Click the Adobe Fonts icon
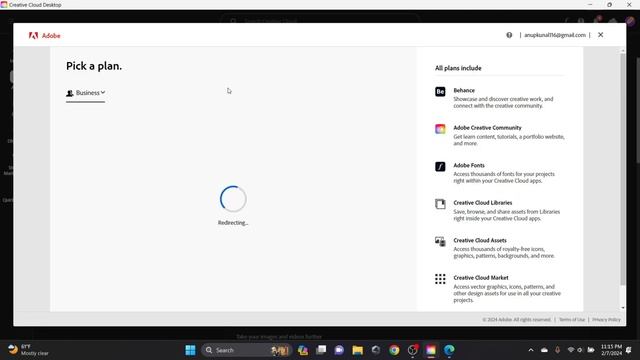The width and height of the screenshot is (640, 360). click(x=440, y=167)
